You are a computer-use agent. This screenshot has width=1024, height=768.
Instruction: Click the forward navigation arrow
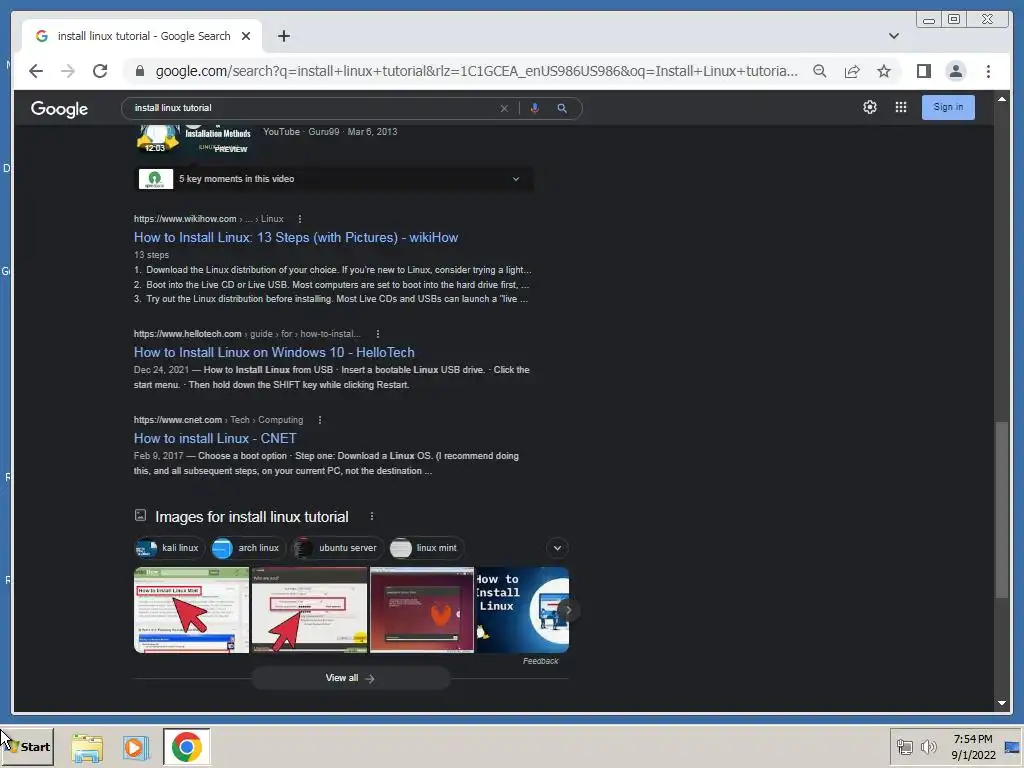pyautogui.click(x=67, y=71)
